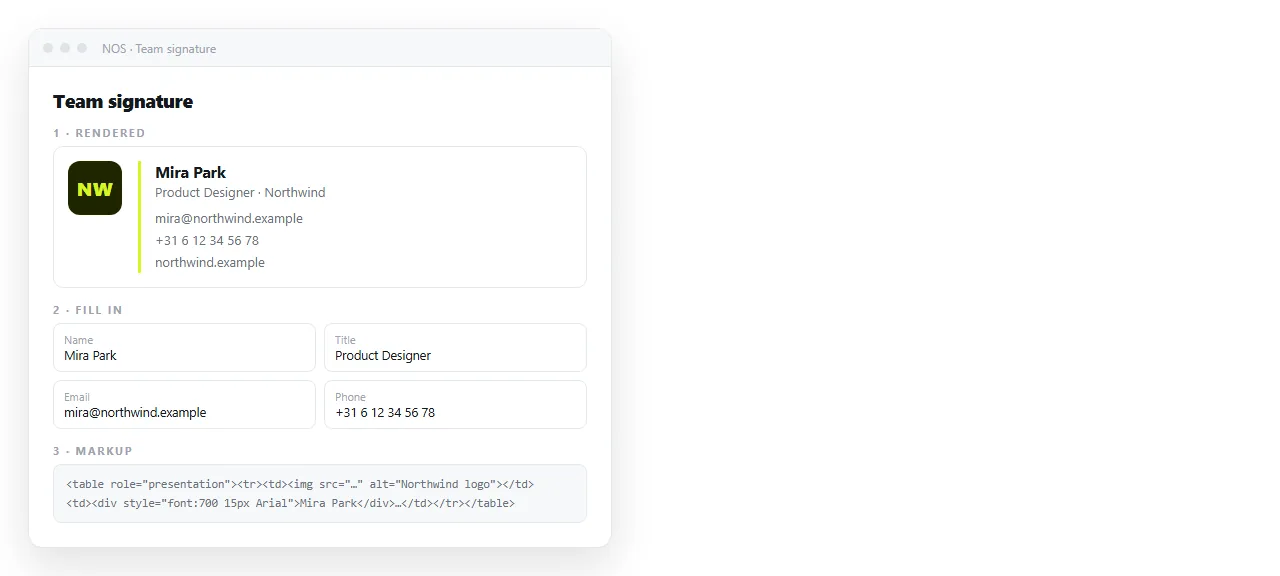The height and width of the screenshot is (576, 1280).
Task: Open the mira@northwind.example link in signature
Action: click(x=229, y=218)
